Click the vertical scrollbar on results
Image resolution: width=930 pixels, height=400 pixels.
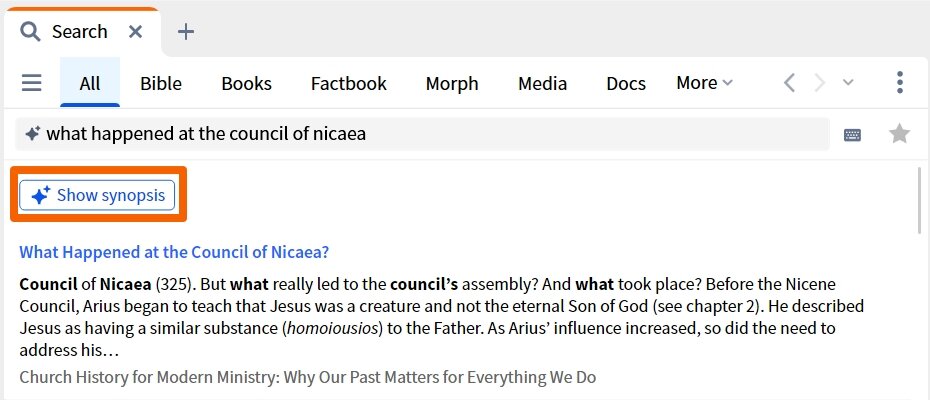pos(919,200)
